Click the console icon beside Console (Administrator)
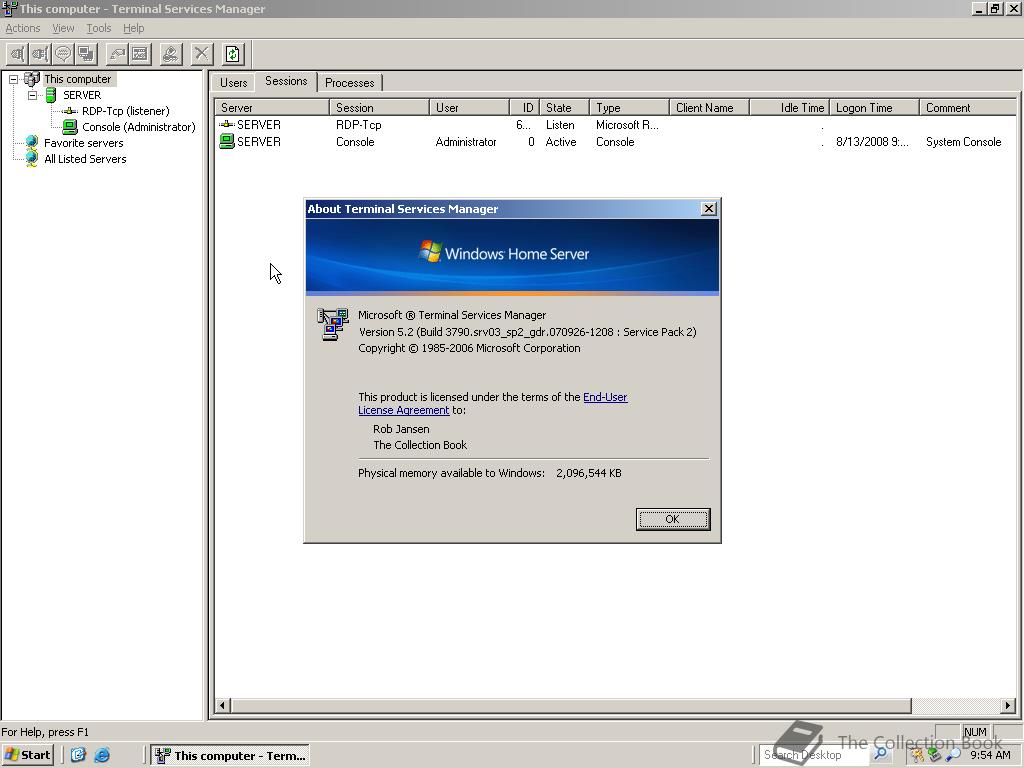Screen dimensions: 1024x768 coord(70,127)
